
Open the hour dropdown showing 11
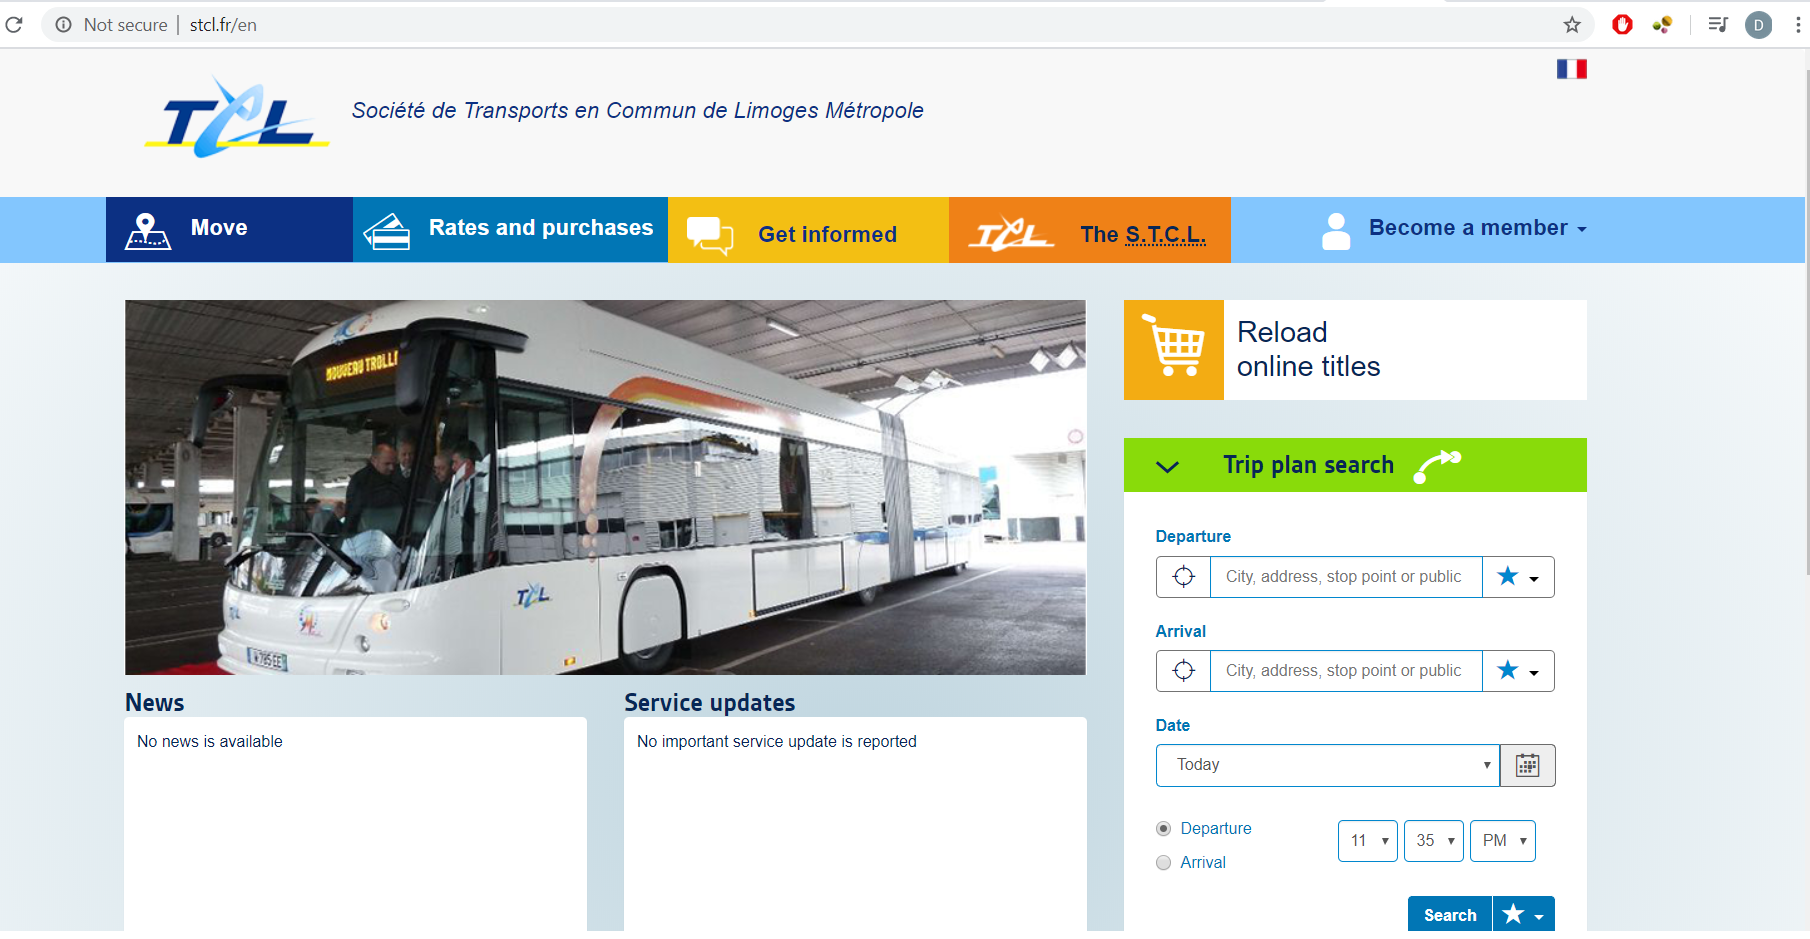coord(1368,841)
